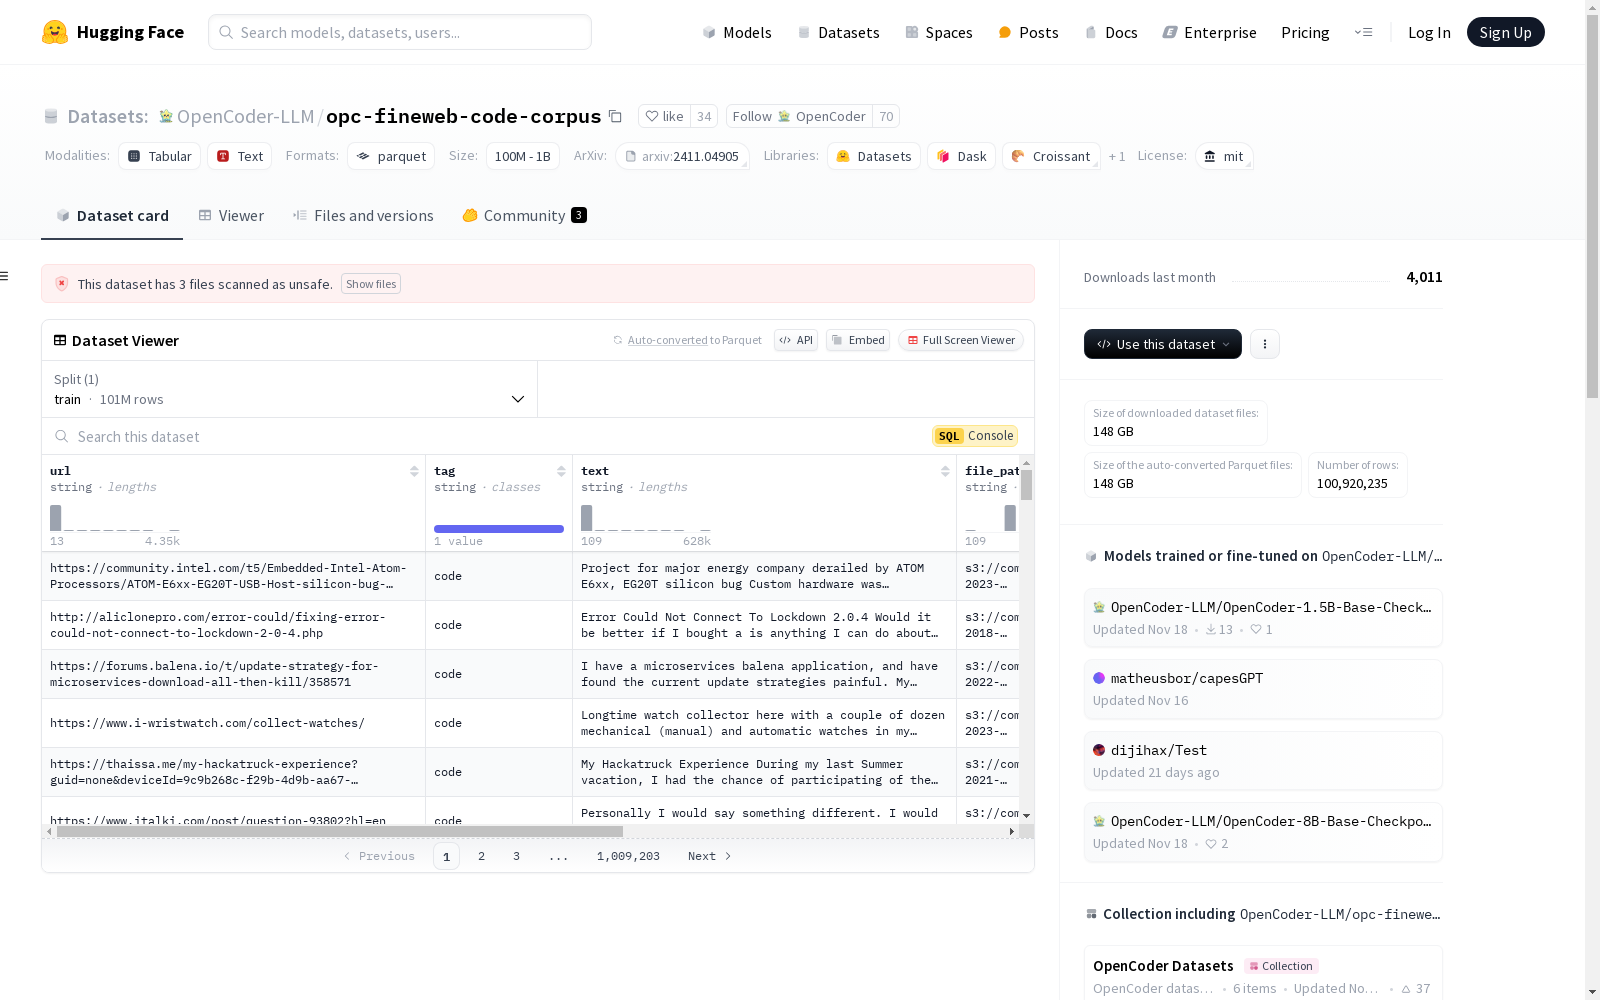The image size is (1600, 1000).
Task: Go to Datasets in top navigation
Action: 838,32
